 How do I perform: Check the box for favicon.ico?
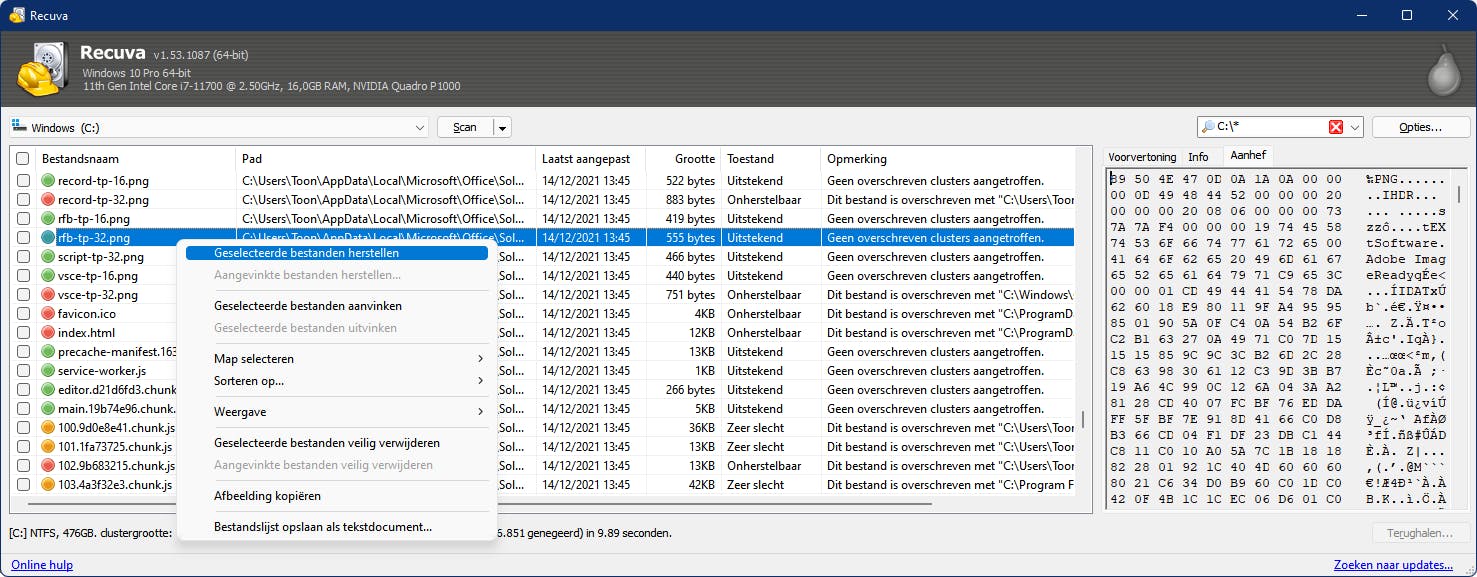coord(23,314)
